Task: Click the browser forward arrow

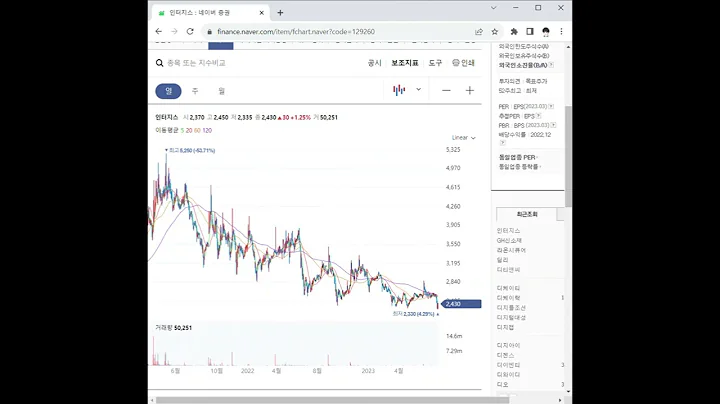Action: [x=174, y=31]
